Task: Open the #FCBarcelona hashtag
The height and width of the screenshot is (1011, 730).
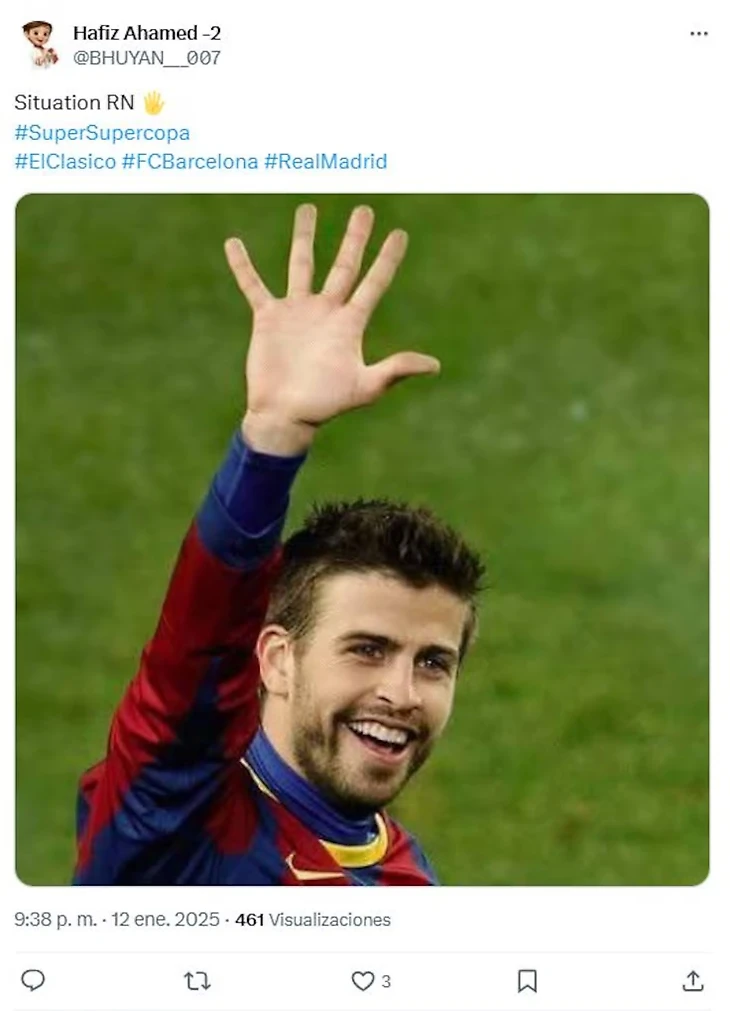Action: coord(190,161)
